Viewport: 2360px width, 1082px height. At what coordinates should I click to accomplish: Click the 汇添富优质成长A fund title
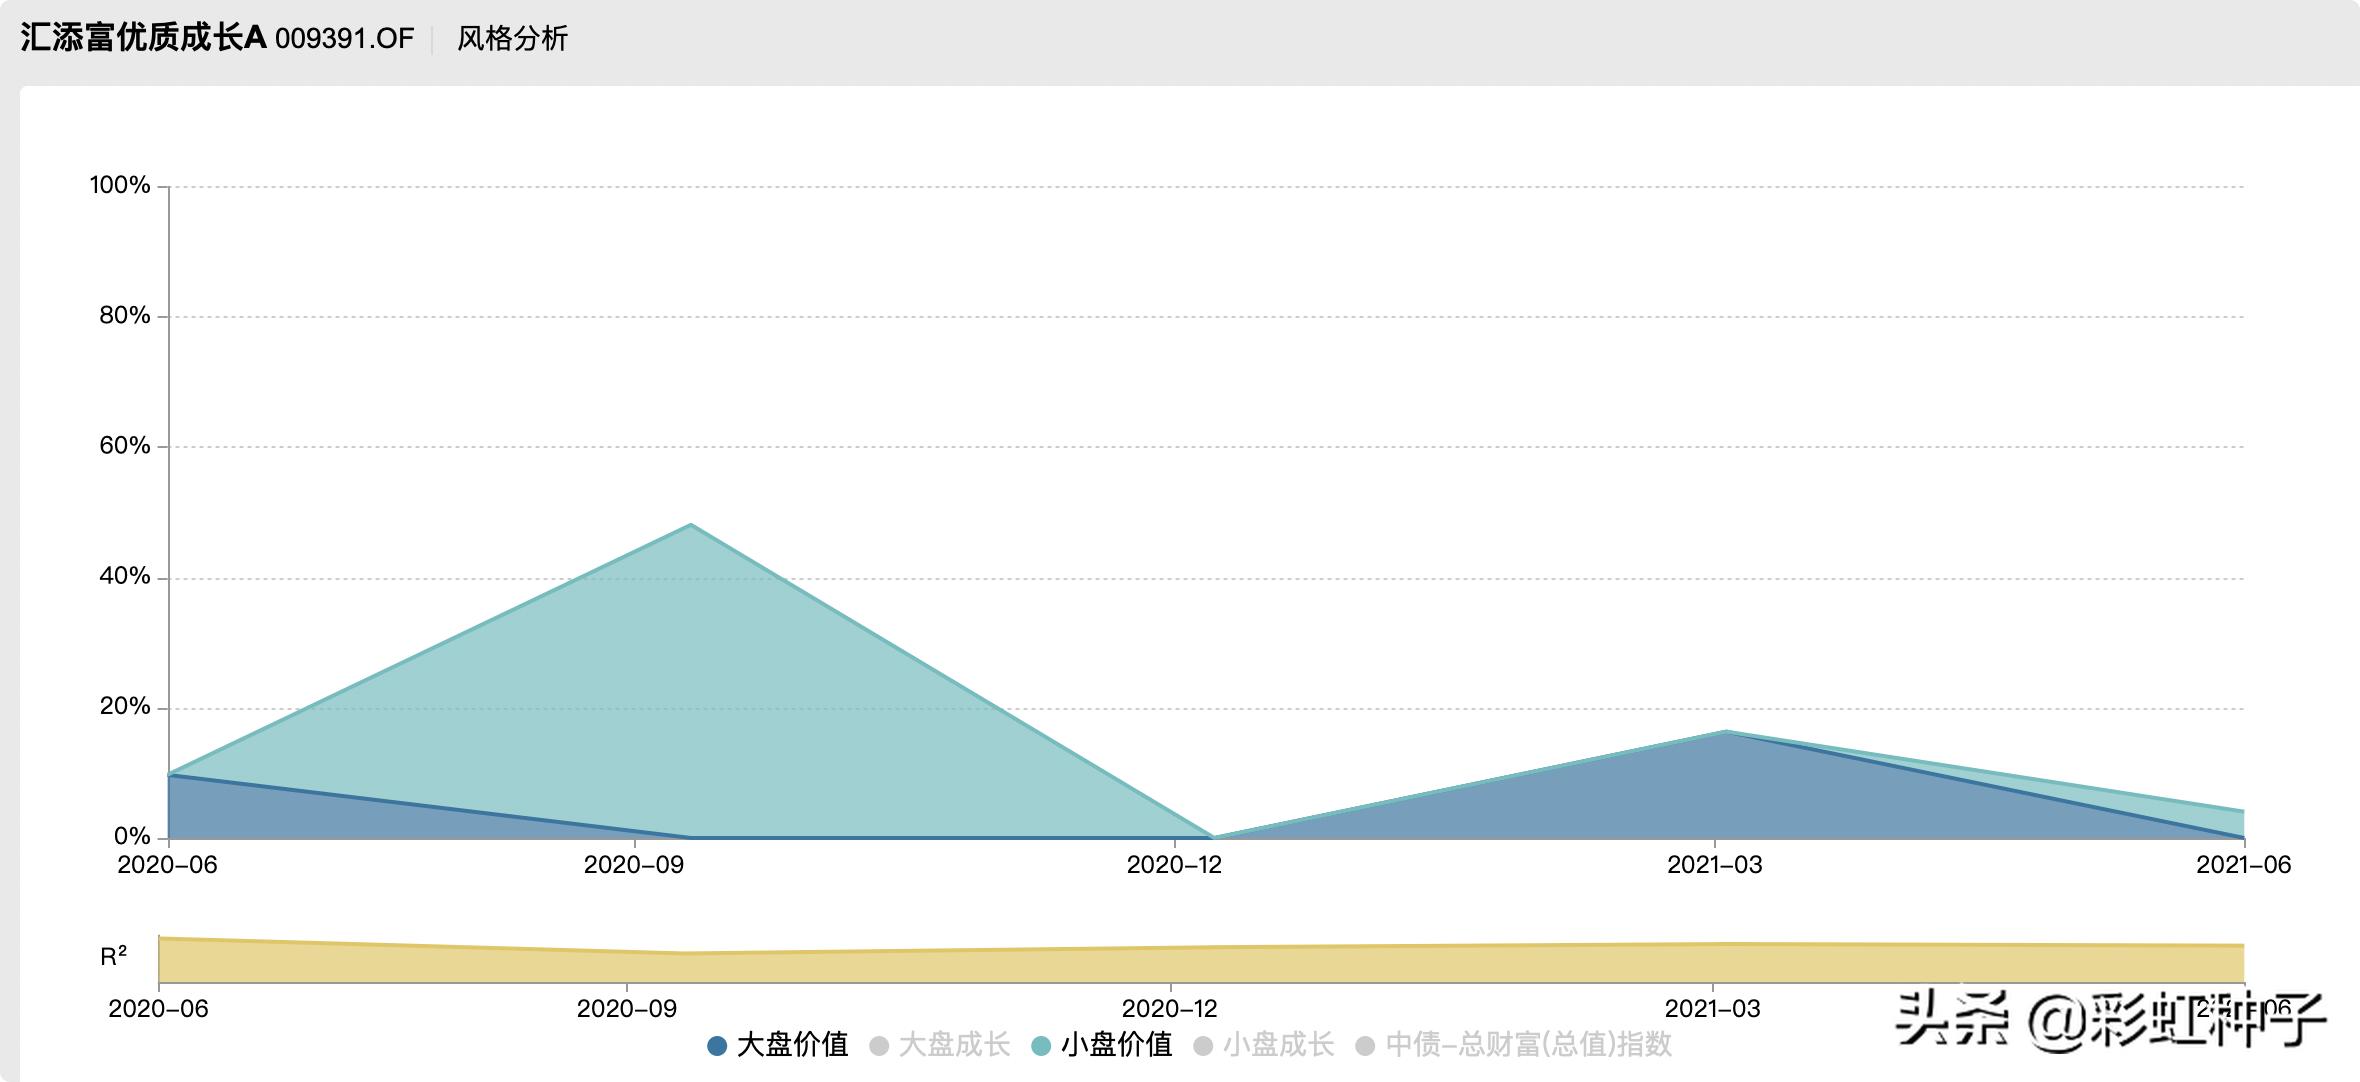pos(143,38)
